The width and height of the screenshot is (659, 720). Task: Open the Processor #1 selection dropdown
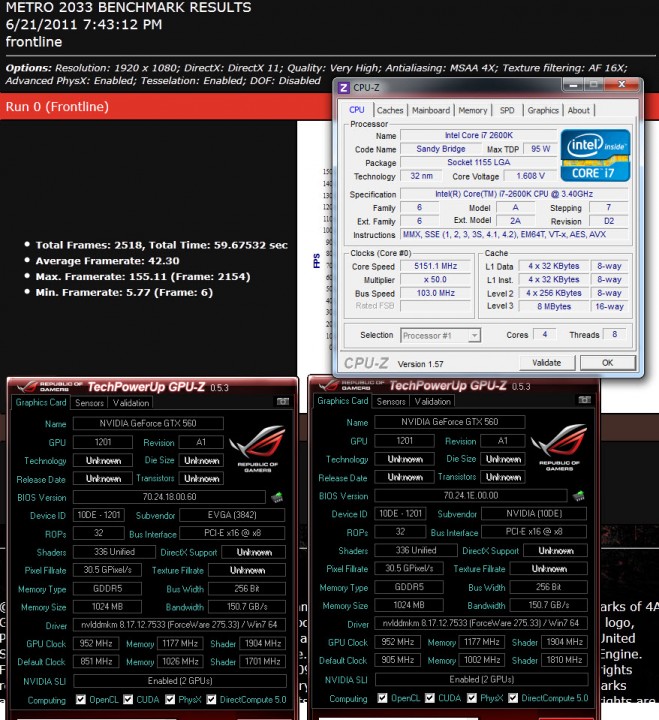pyautogui.click(x=441, y=335)
